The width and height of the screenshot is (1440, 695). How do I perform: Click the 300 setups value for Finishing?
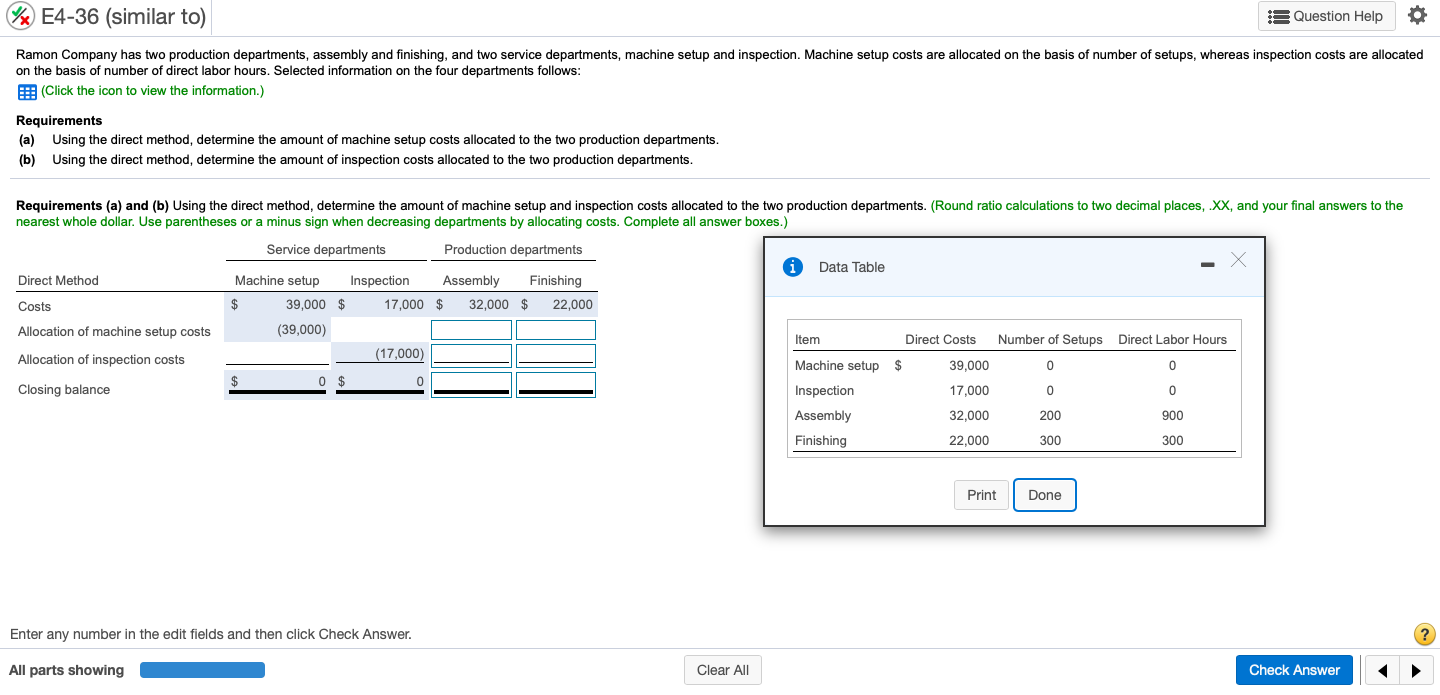(1050, 440)
